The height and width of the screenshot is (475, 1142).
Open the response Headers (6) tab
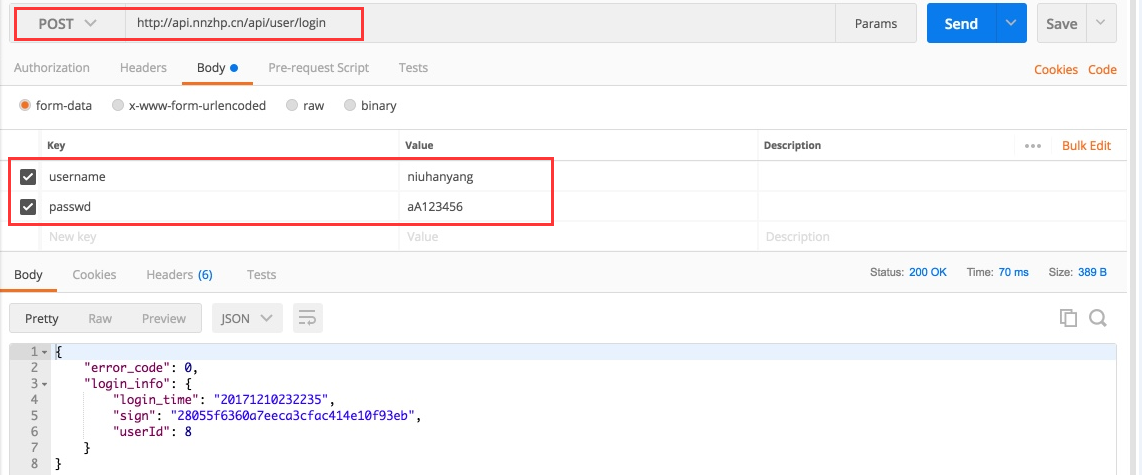click(179, 275)
